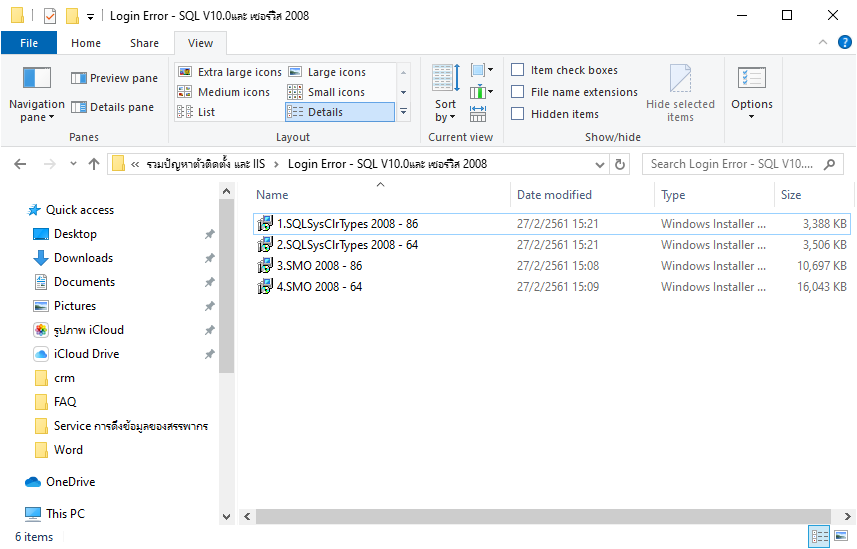
Task: Toggle the Preview pane
Action: 114,78
